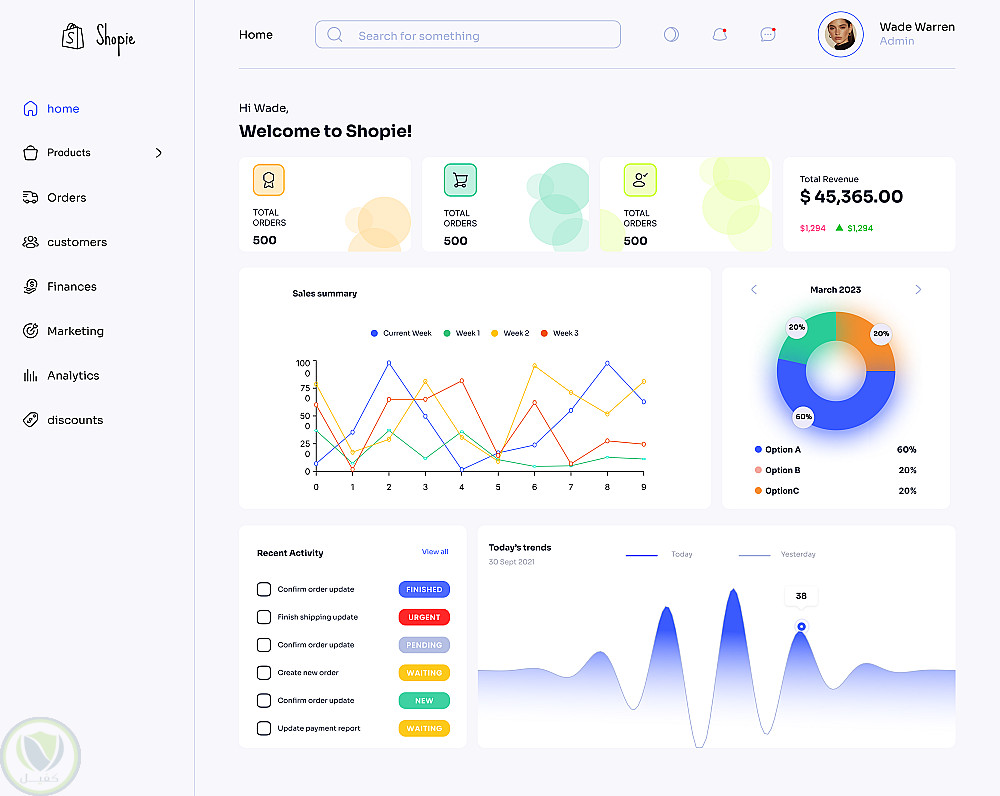The width and height of the screenshot is (1000, 796).
Task: Toggle Week 2 legend yellow dot
Action: click(494, 333)
